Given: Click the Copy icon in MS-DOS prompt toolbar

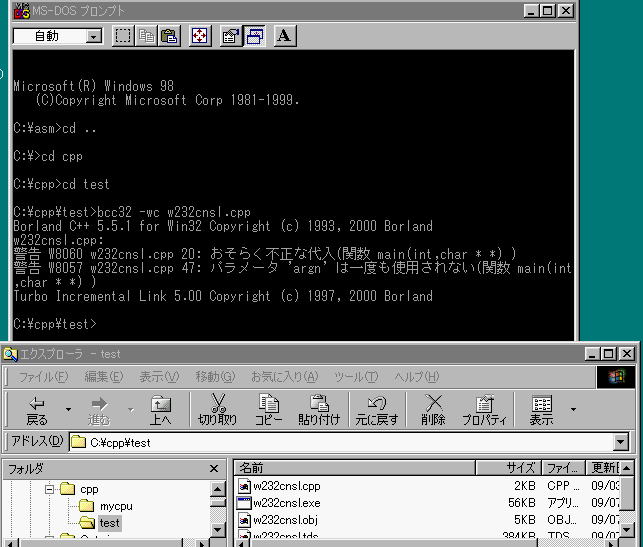Looking at the screenshot, I should (x=146, y=36).
